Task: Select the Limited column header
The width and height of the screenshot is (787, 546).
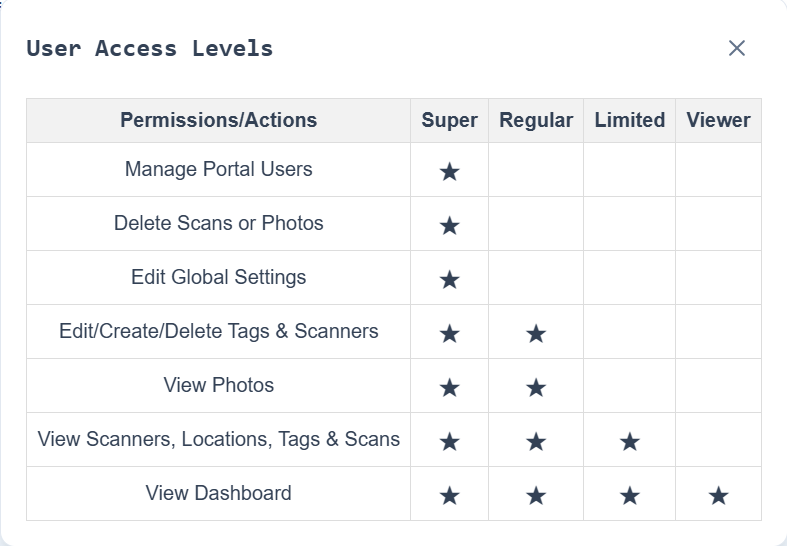Action: click(x=629, y=120)
